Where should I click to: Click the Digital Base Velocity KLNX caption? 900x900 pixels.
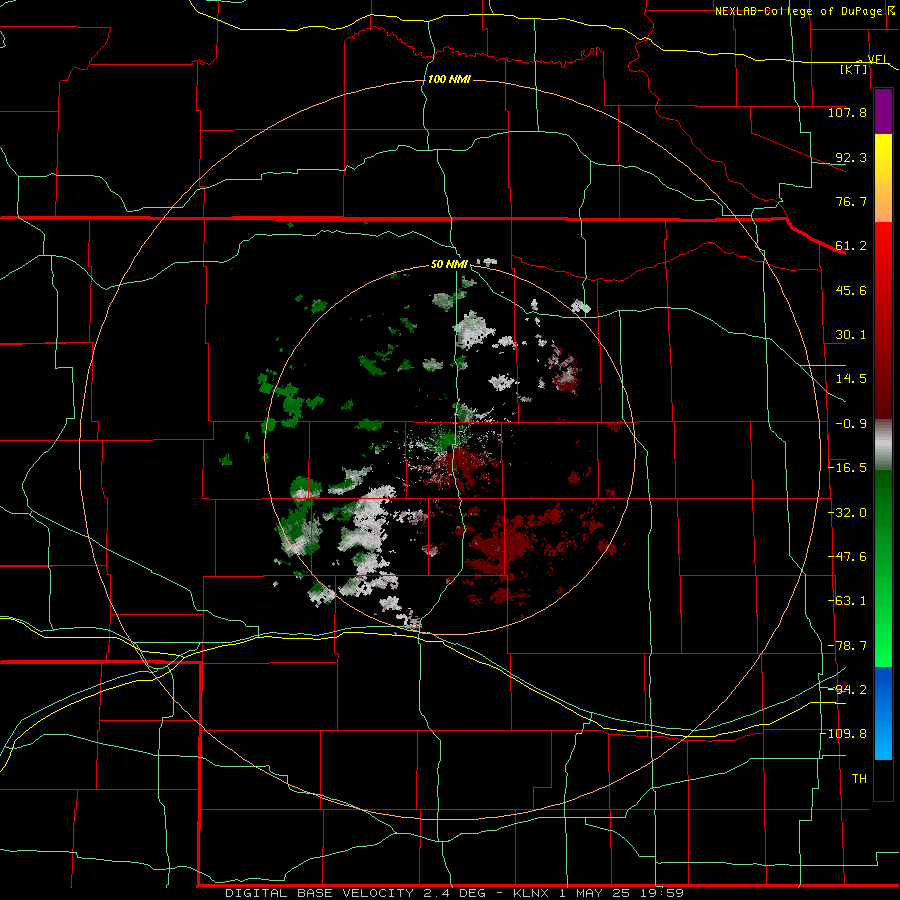click(x=454, y=893)
